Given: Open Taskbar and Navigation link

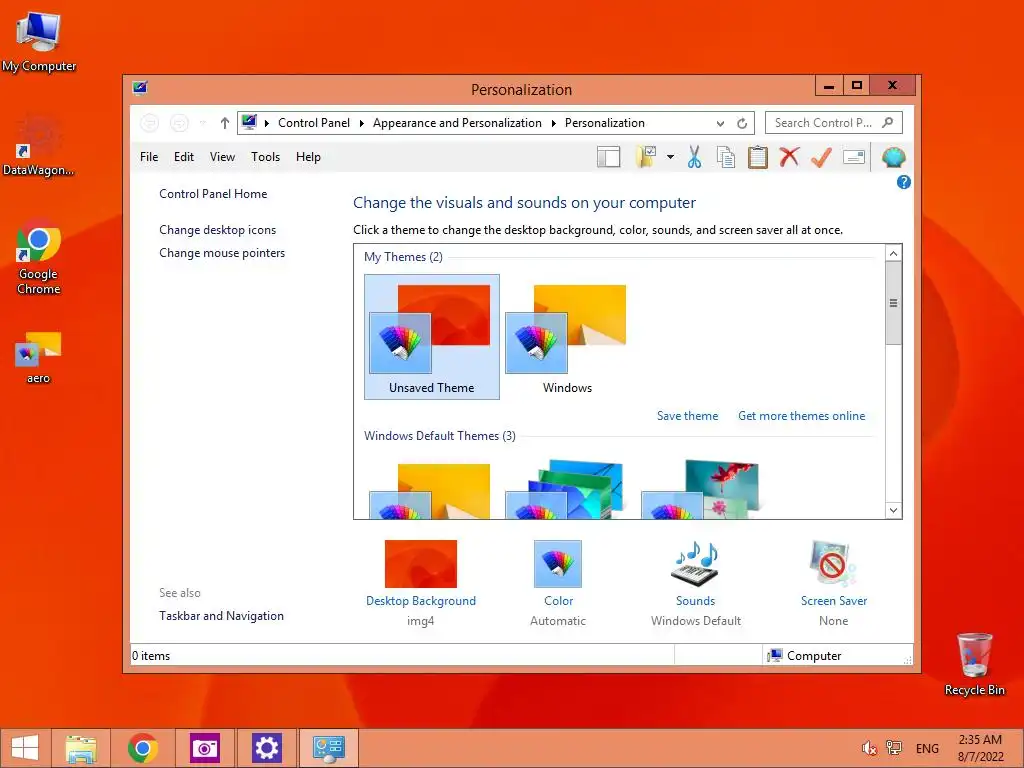Looking at the screenshot, I should point(221,616).
